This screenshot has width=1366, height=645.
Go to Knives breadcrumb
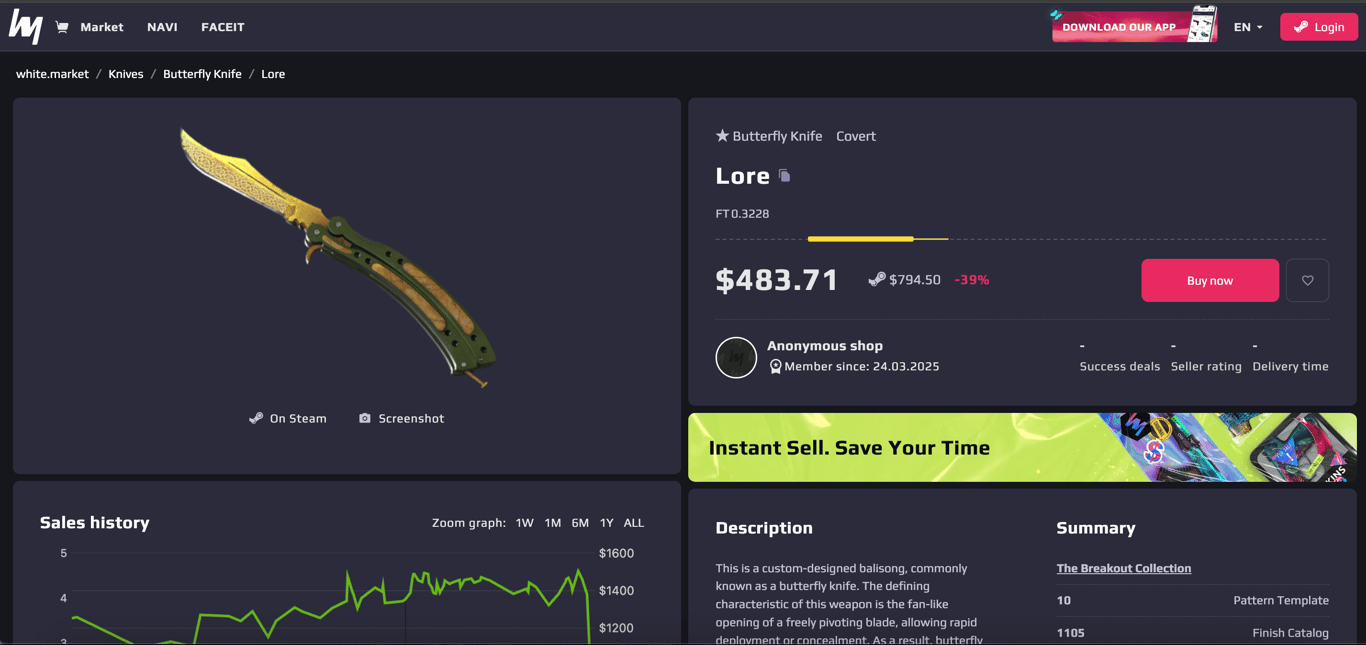126,74
